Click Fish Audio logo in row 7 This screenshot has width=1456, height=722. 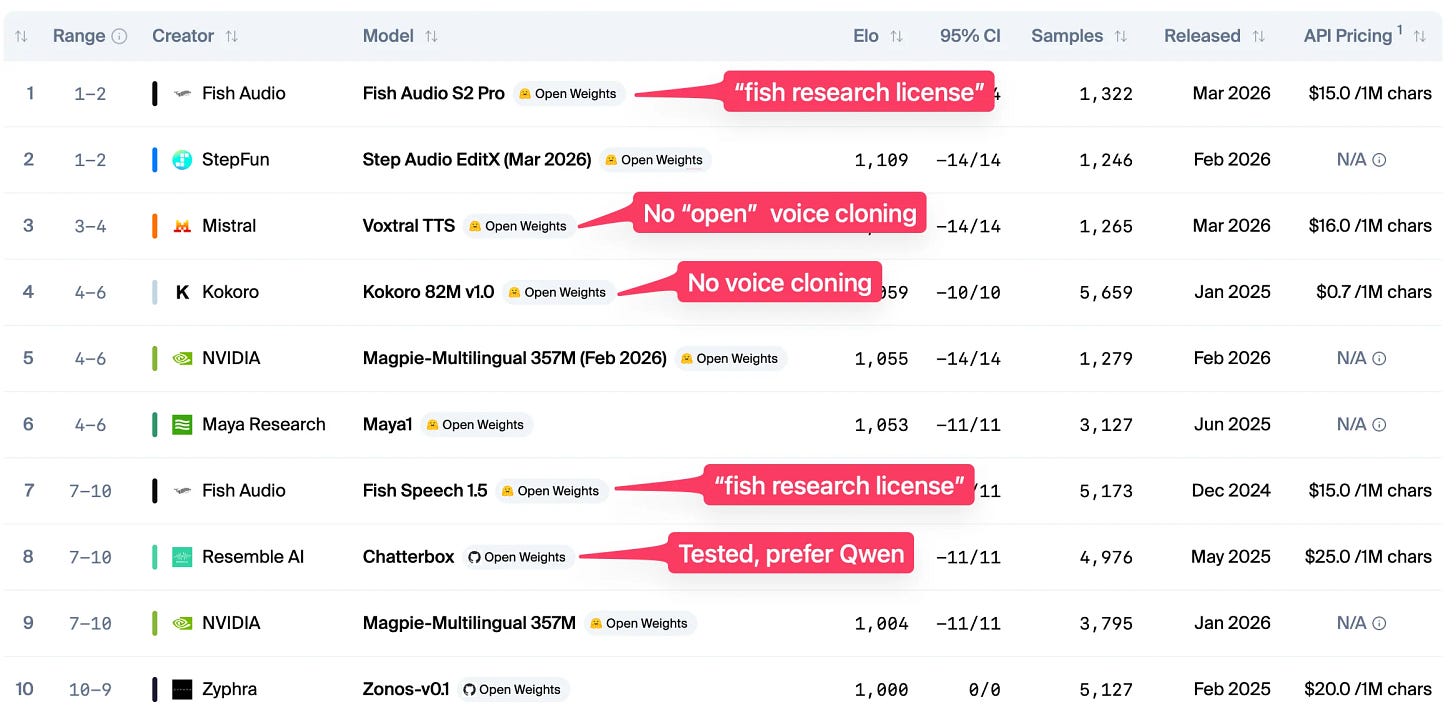[x=182, y=490]
